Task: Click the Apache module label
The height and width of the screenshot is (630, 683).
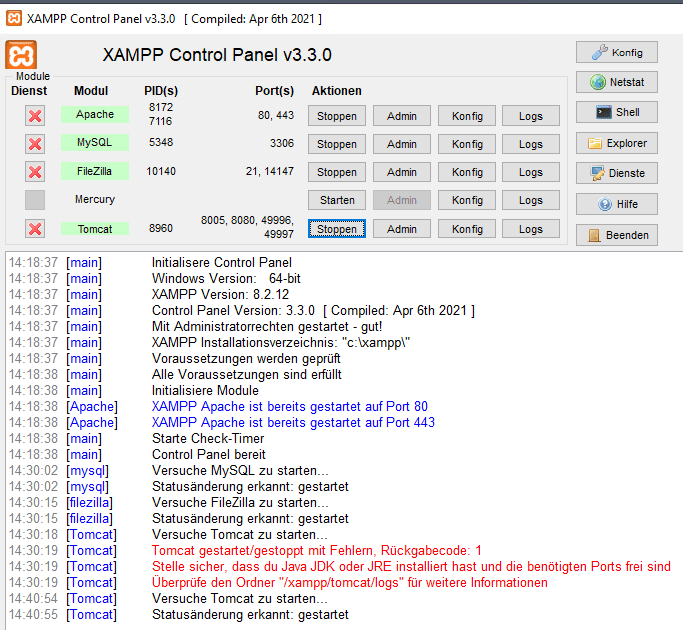Action: tap(95, 114)
